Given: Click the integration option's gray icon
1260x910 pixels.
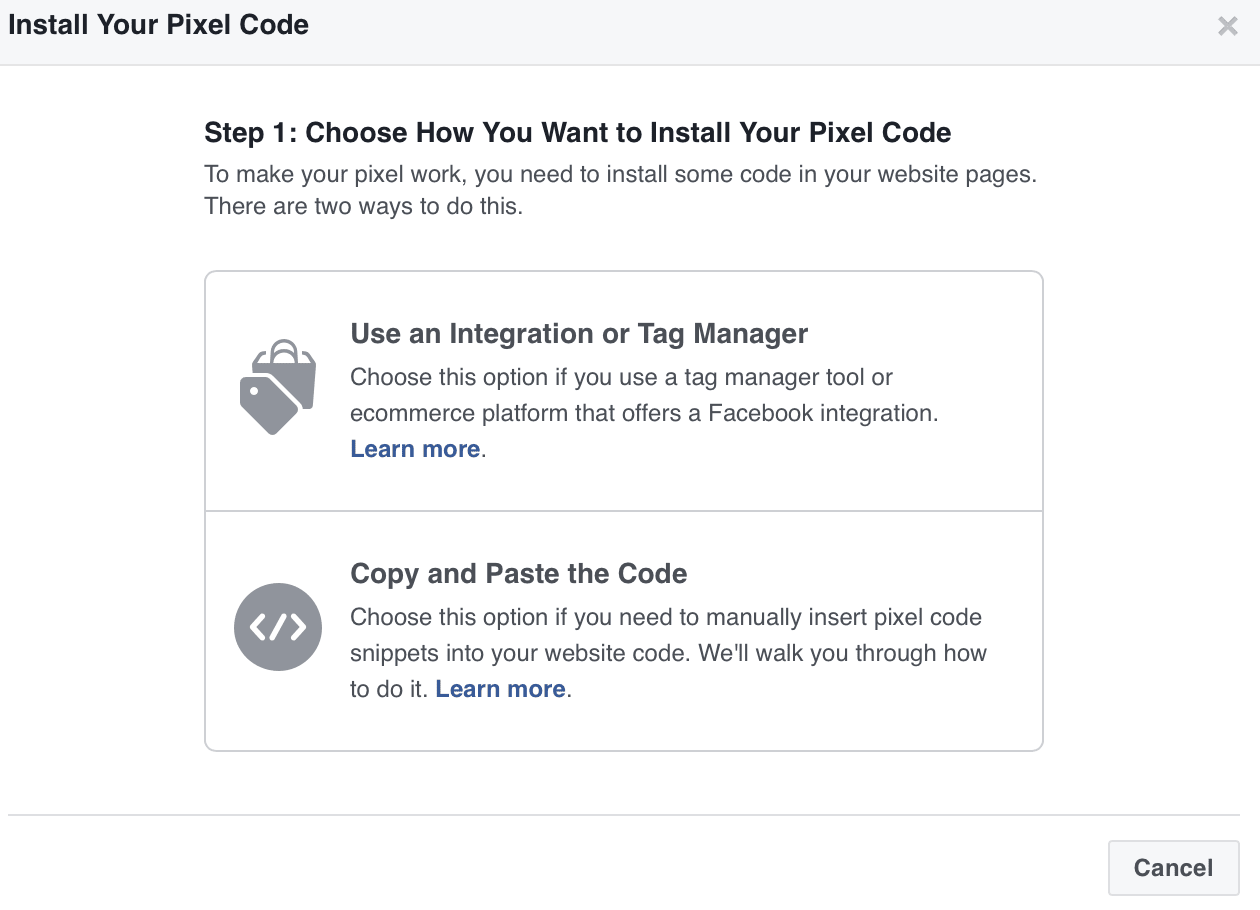Looking at the screenshot, I should 277,387.
